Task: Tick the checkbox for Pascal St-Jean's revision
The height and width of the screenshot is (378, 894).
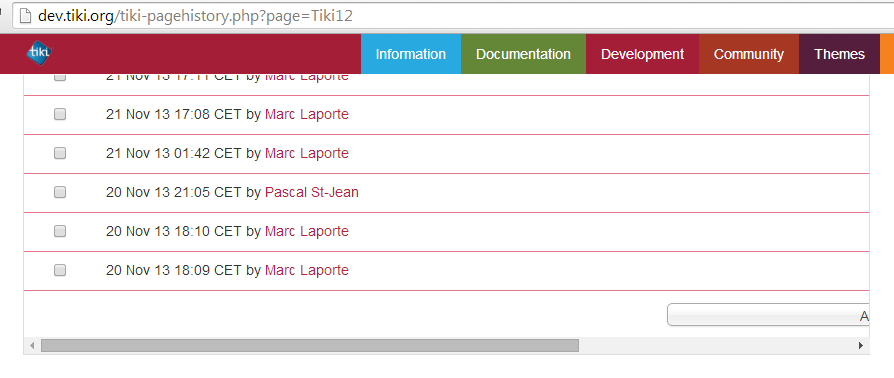Action: click(x=60, y=192)
